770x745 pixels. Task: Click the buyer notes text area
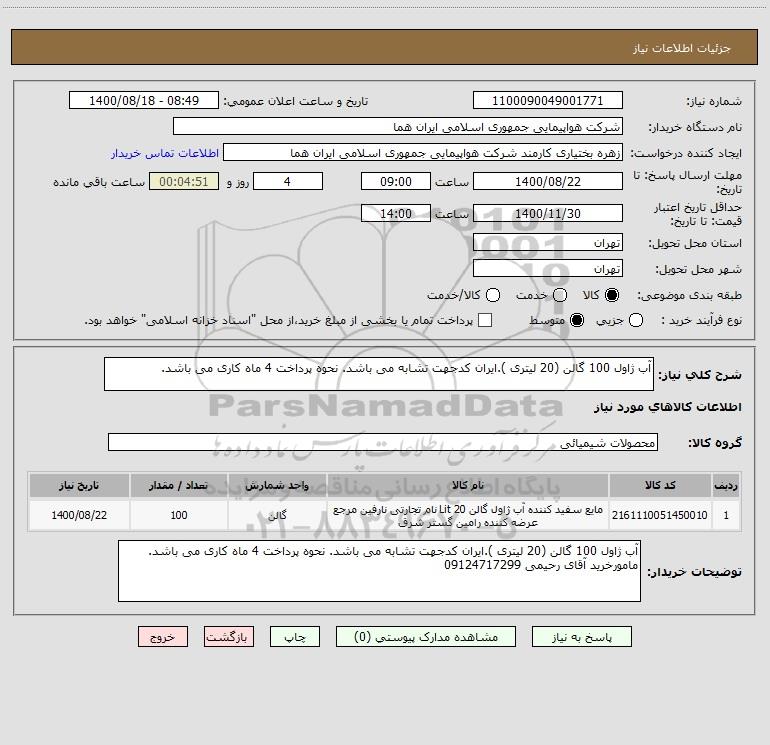pyautogui.click(x=379, y=571)
